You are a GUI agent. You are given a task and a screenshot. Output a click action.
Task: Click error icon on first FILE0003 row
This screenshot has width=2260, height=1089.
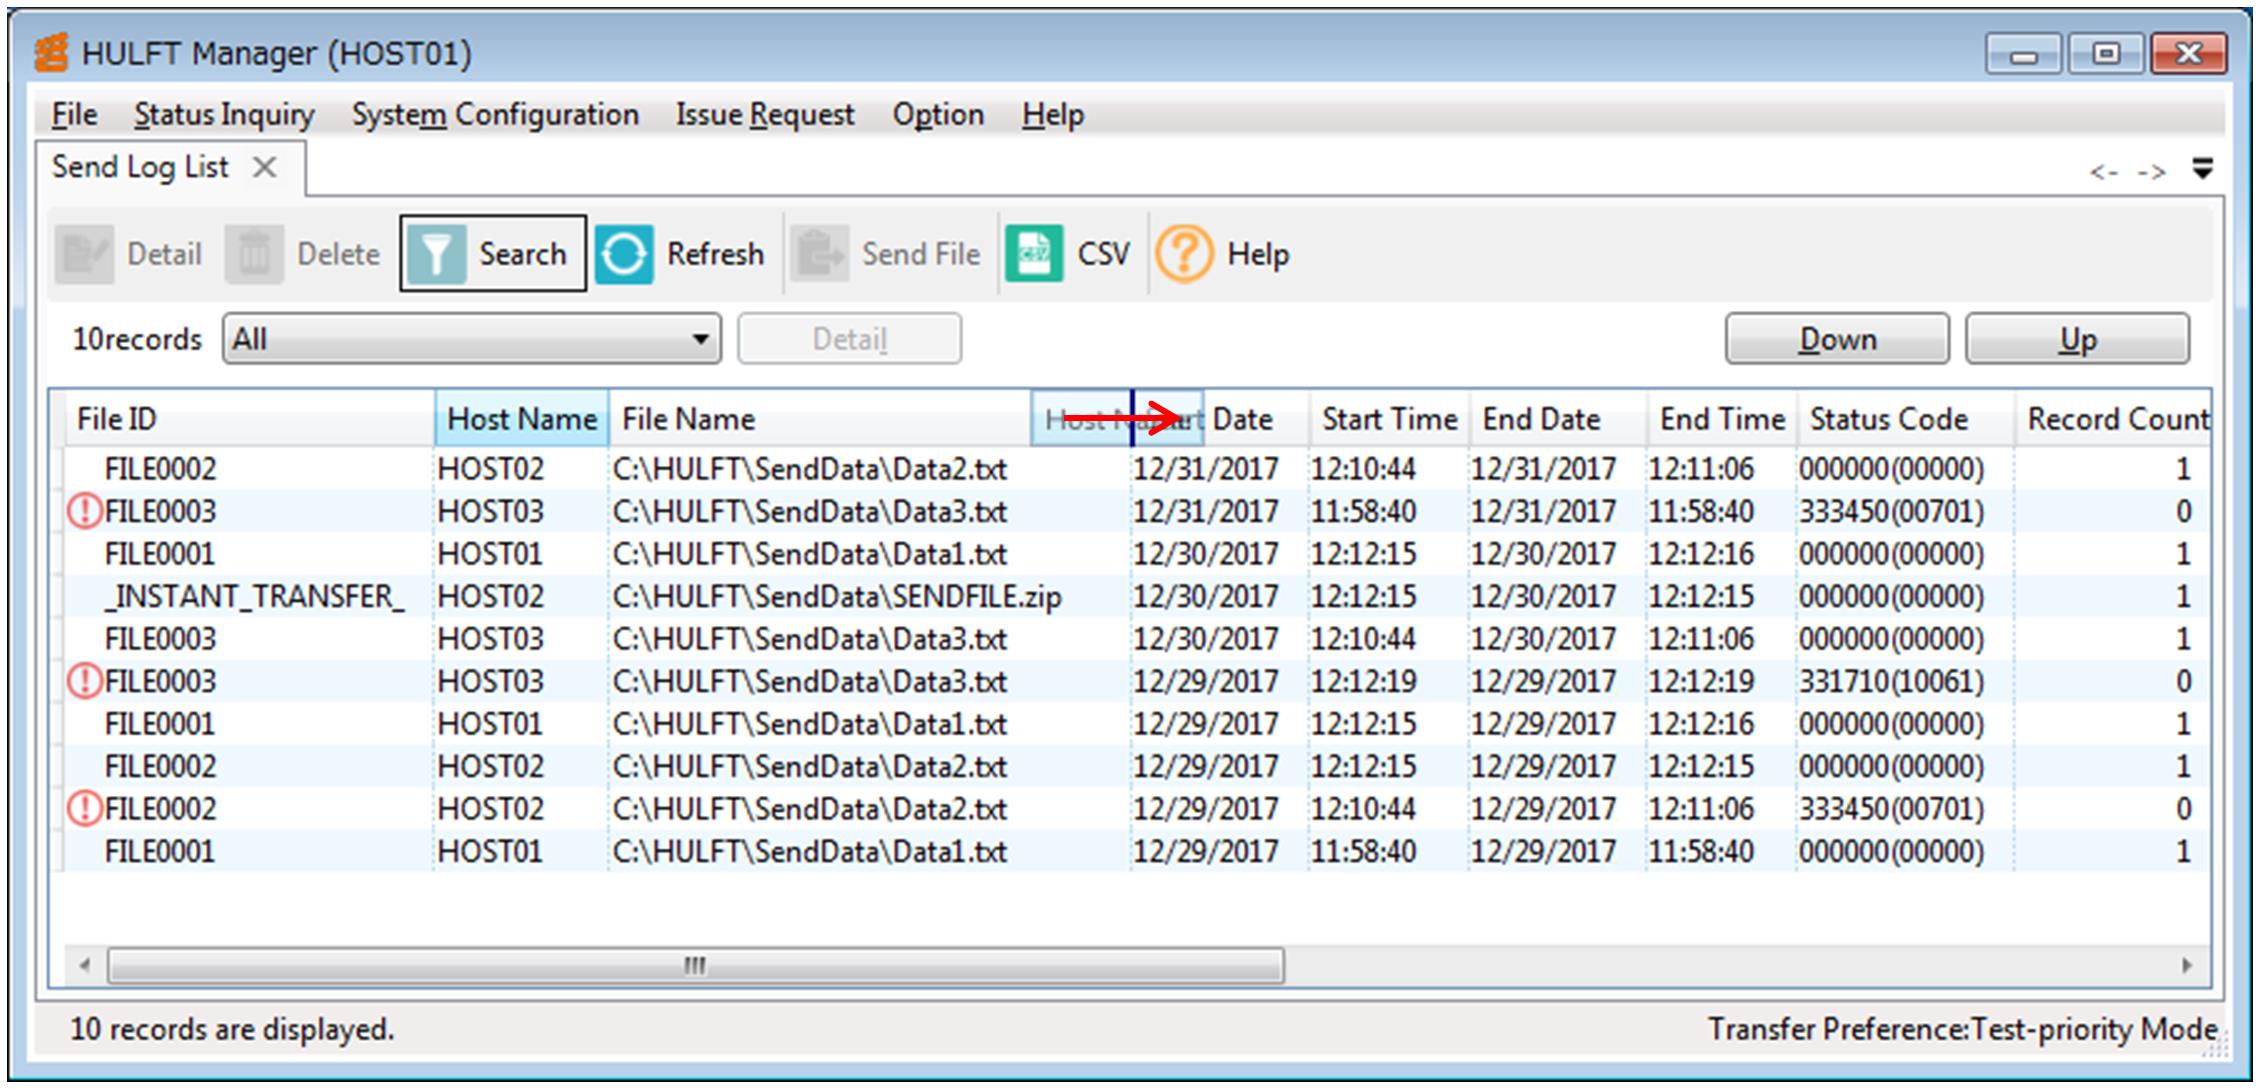(84, 512)
